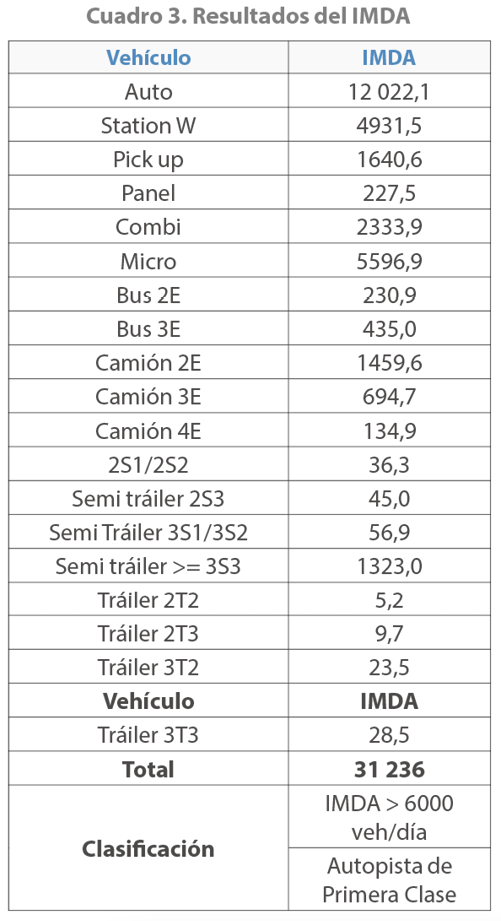This screenshot has height=921, width=501.
Task: Click the value 12 022,1
Action: tap(389, 91)
